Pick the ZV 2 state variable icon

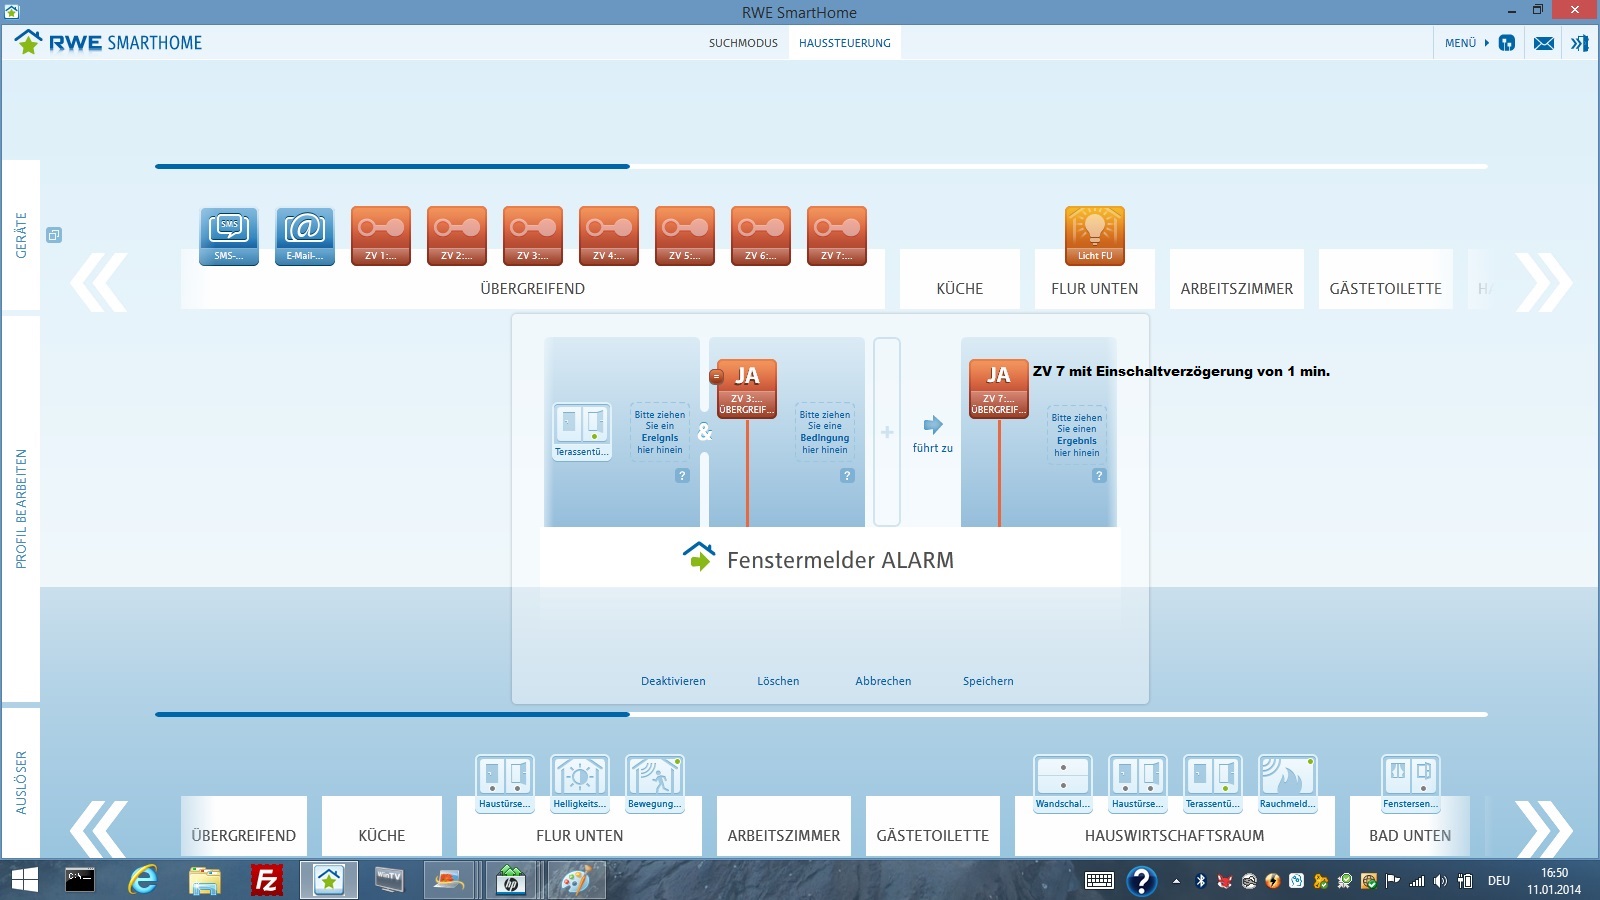point(457,236)
